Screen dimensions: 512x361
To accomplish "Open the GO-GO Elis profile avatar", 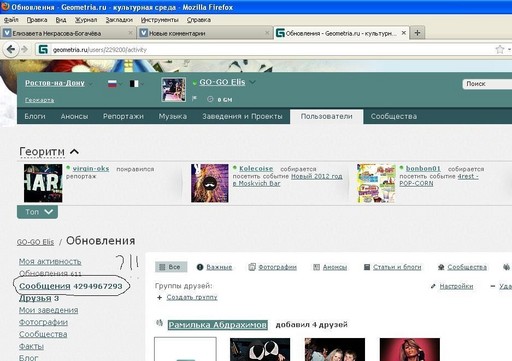I will point(174,90).
